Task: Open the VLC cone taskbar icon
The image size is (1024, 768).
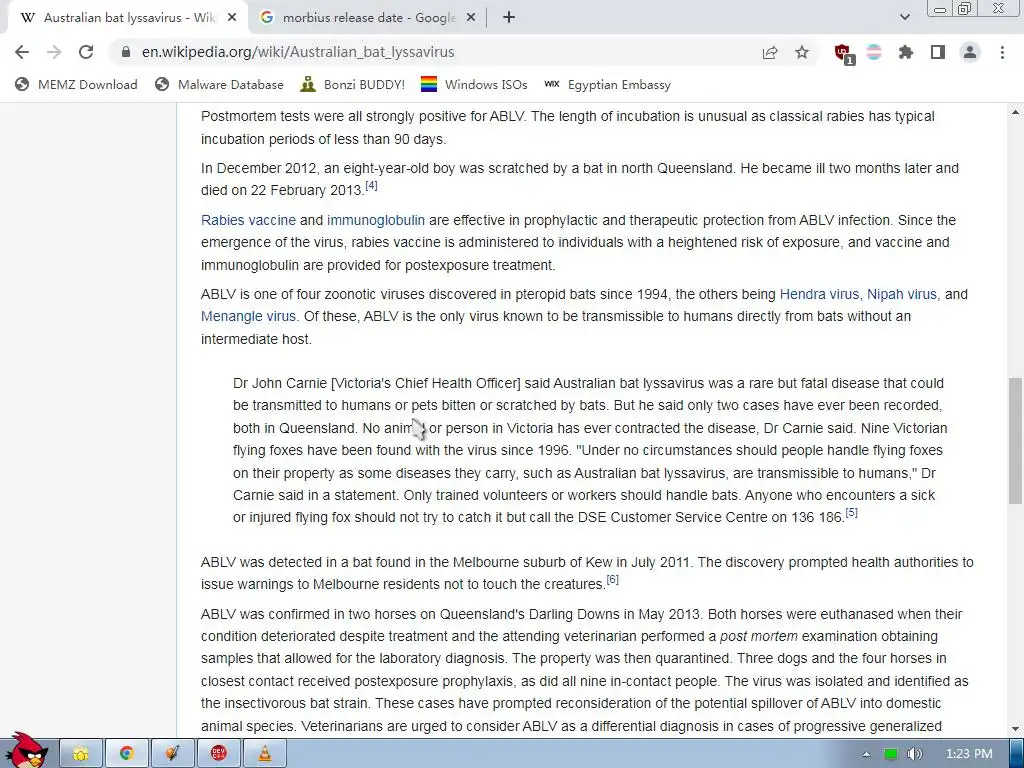Action: click(x=265, y=754)
